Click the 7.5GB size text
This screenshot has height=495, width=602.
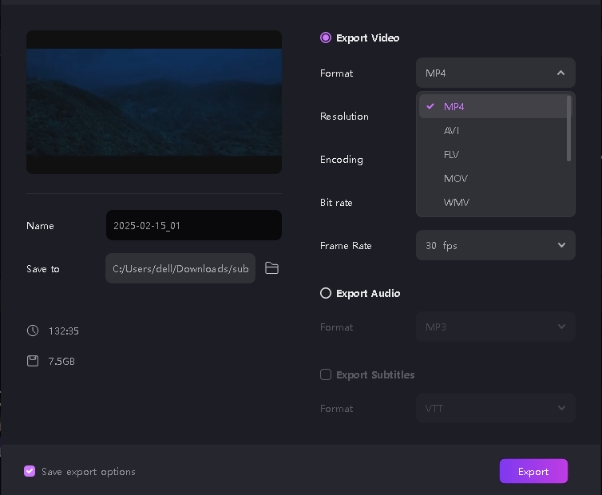61,361
